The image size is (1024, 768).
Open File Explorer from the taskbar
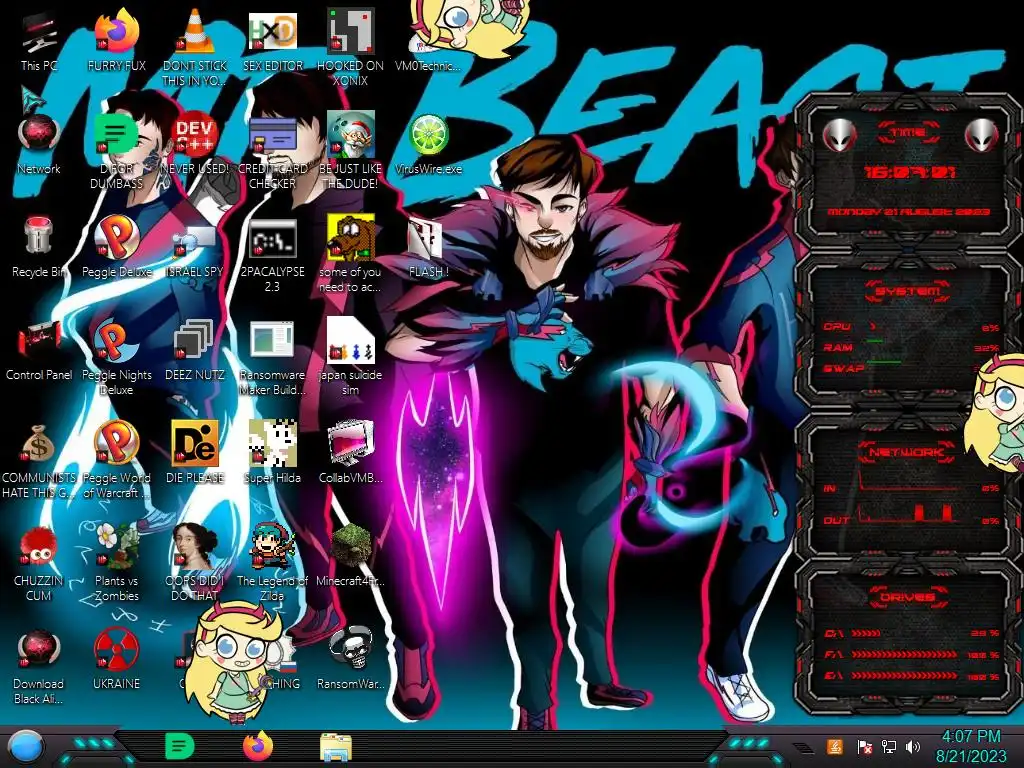coord(336,747)
